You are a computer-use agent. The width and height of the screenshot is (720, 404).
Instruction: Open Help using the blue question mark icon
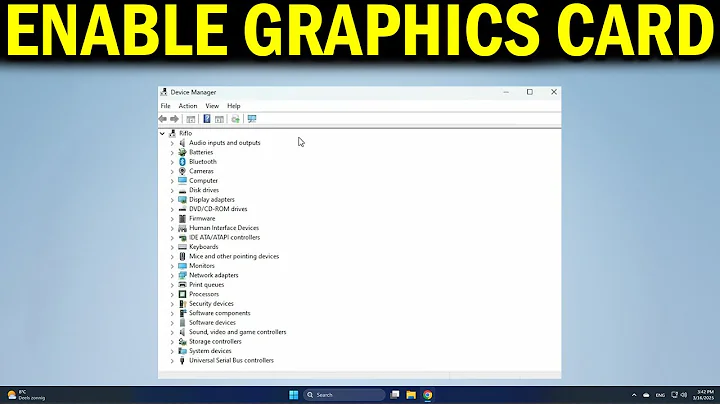tap(207, 119)
